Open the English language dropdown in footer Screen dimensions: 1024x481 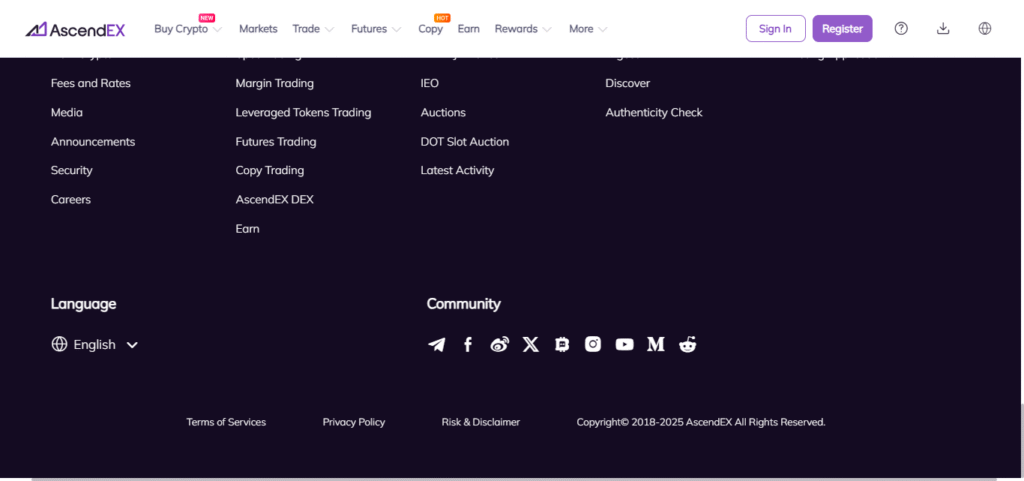(x=95, y=345)
